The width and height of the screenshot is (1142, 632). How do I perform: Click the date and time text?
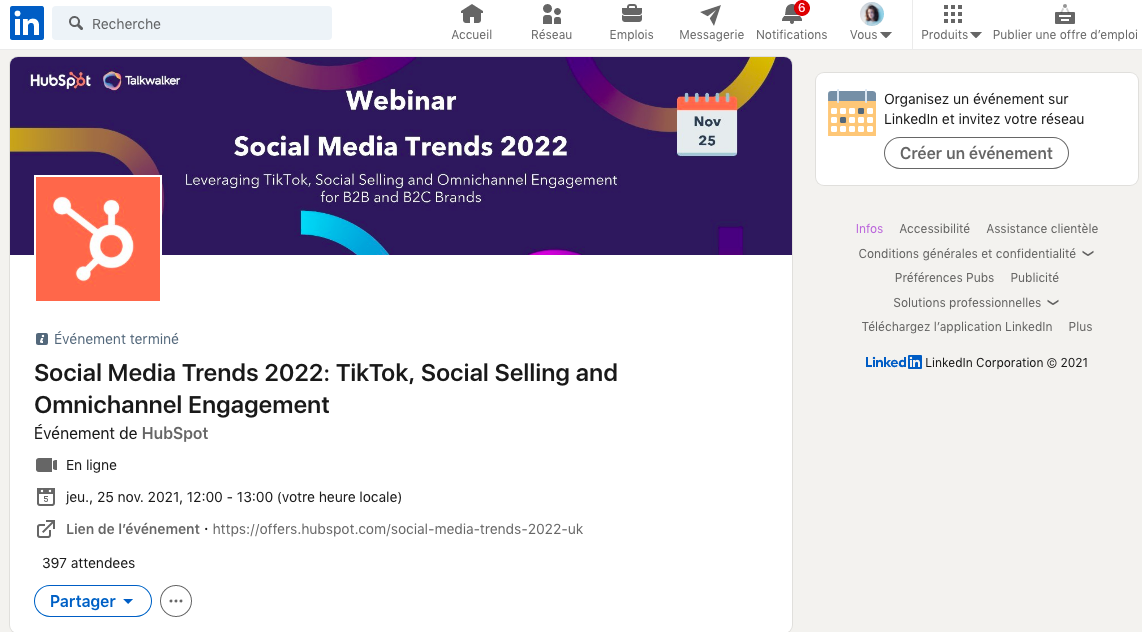tap(234, 497)
